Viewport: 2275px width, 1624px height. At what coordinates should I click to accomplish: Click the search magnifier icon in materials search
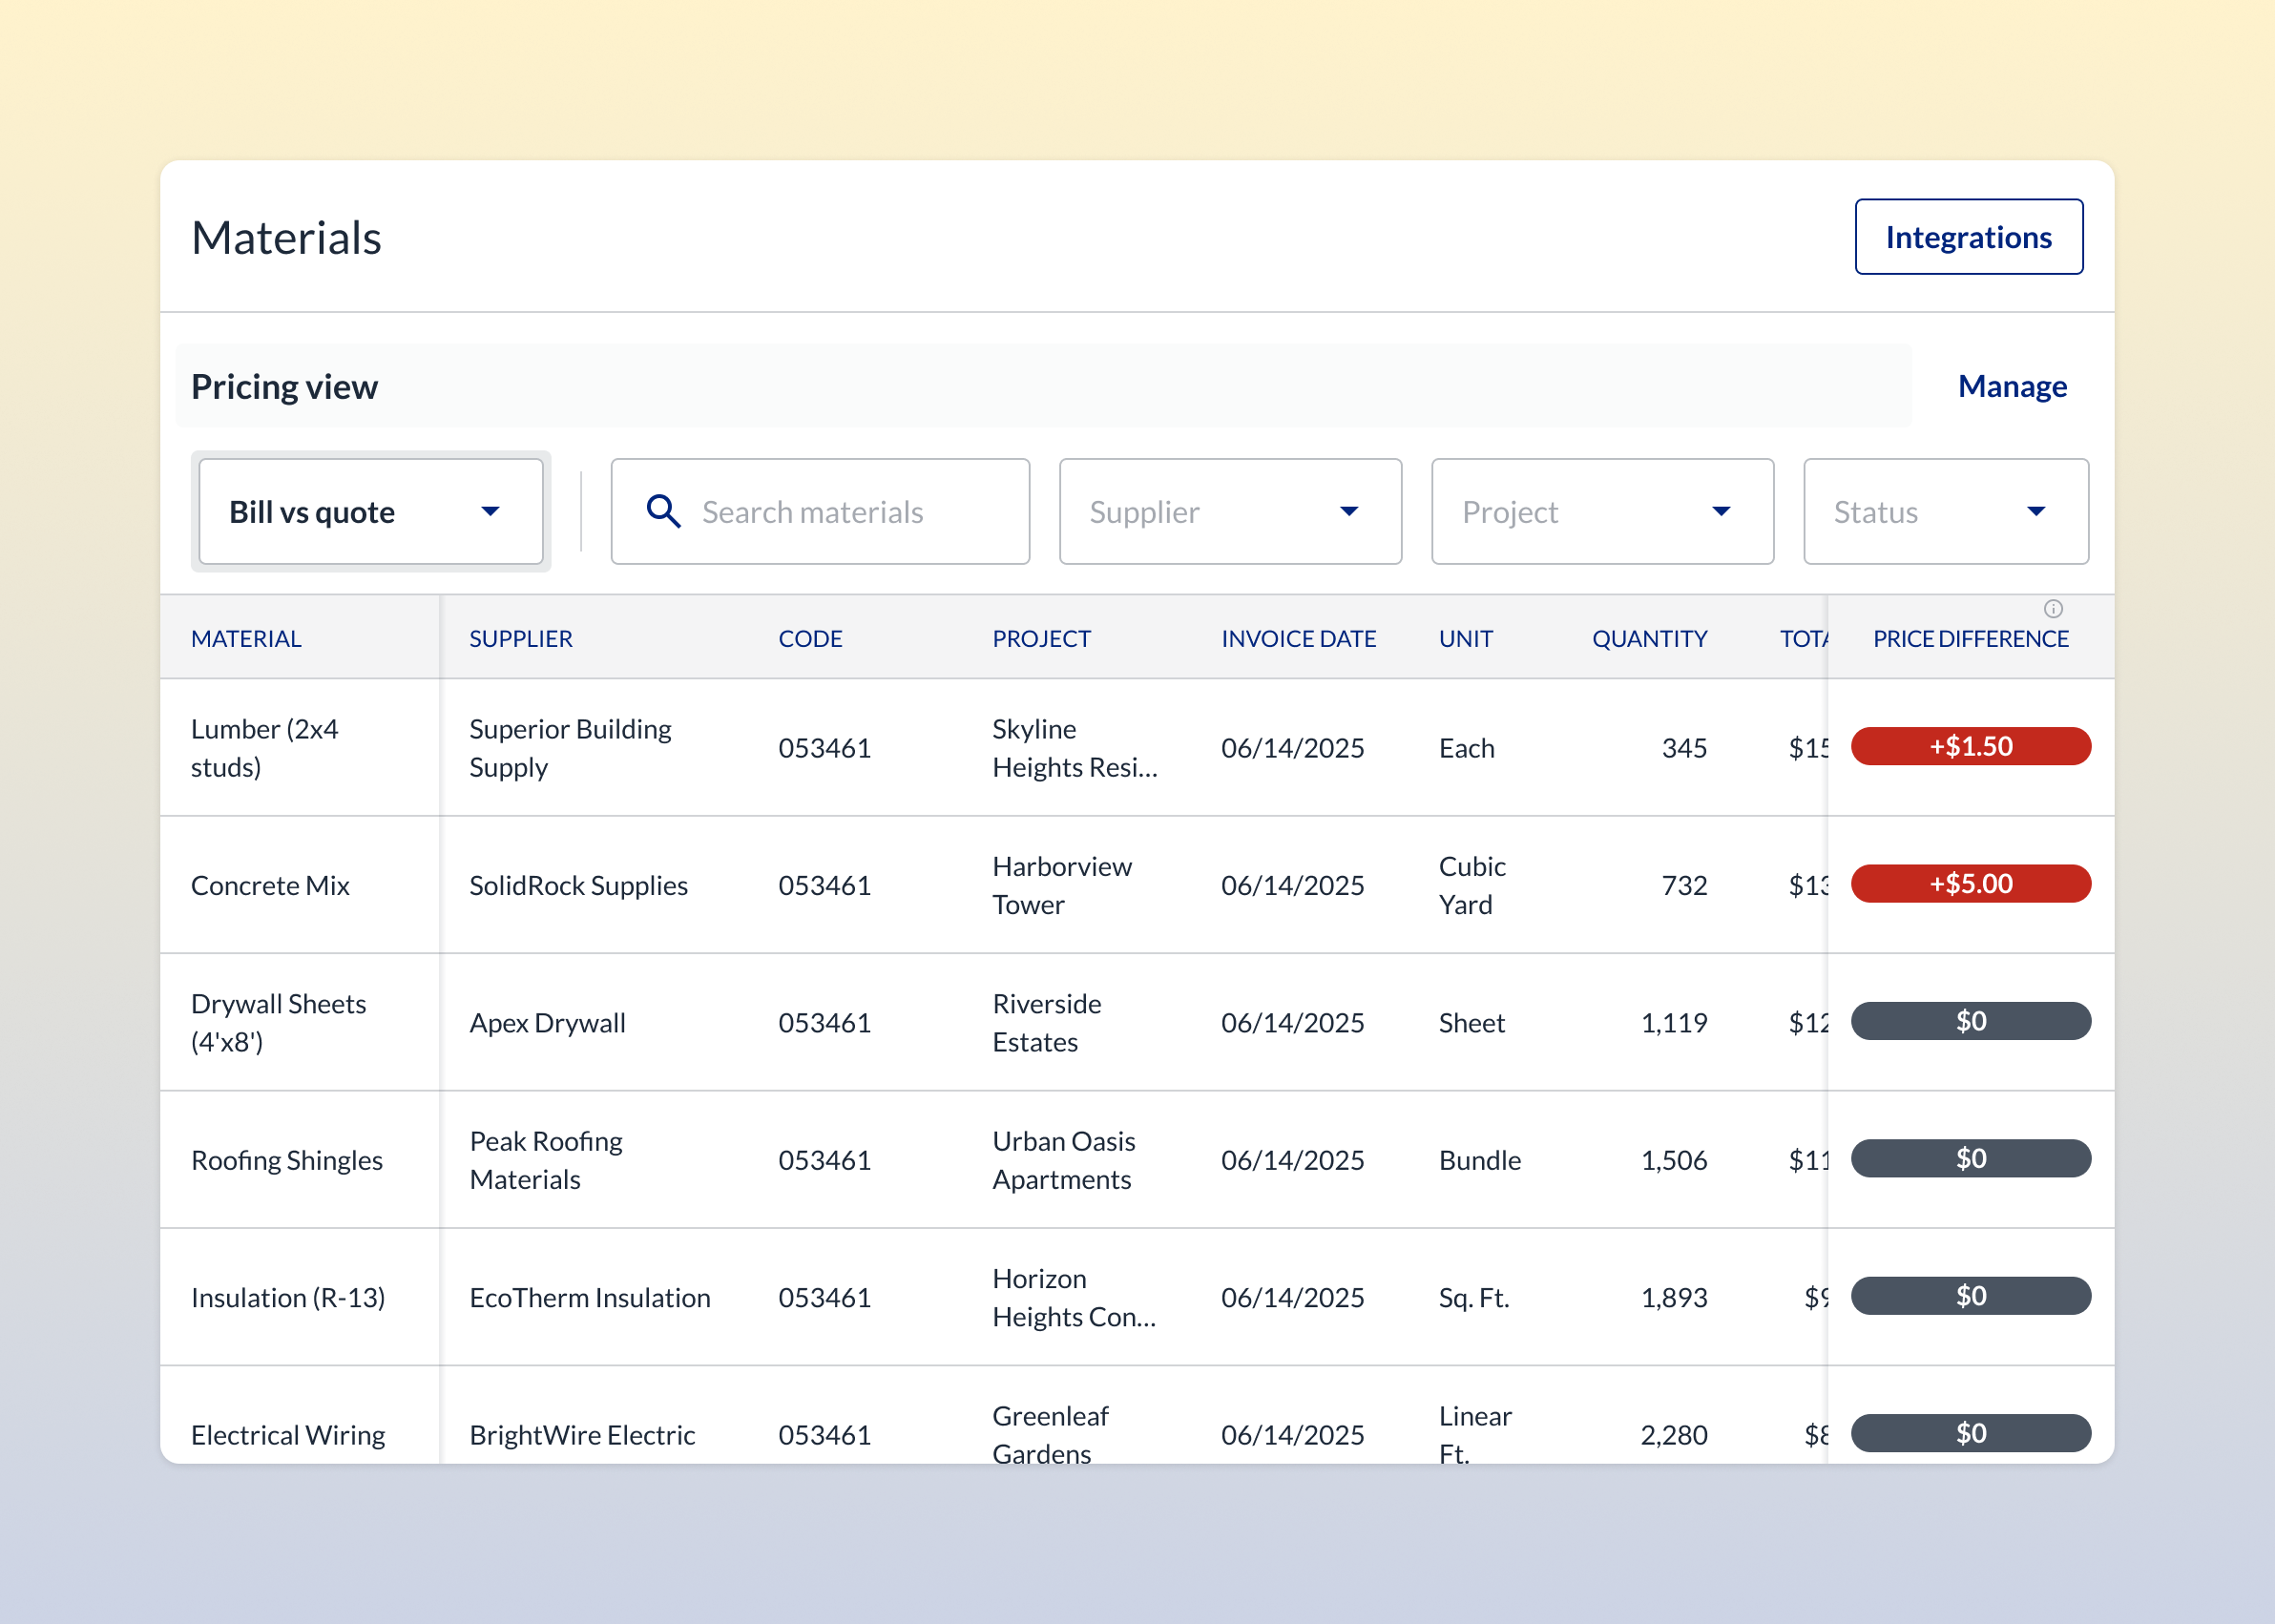pyautogui.click(x=663, y=511)
